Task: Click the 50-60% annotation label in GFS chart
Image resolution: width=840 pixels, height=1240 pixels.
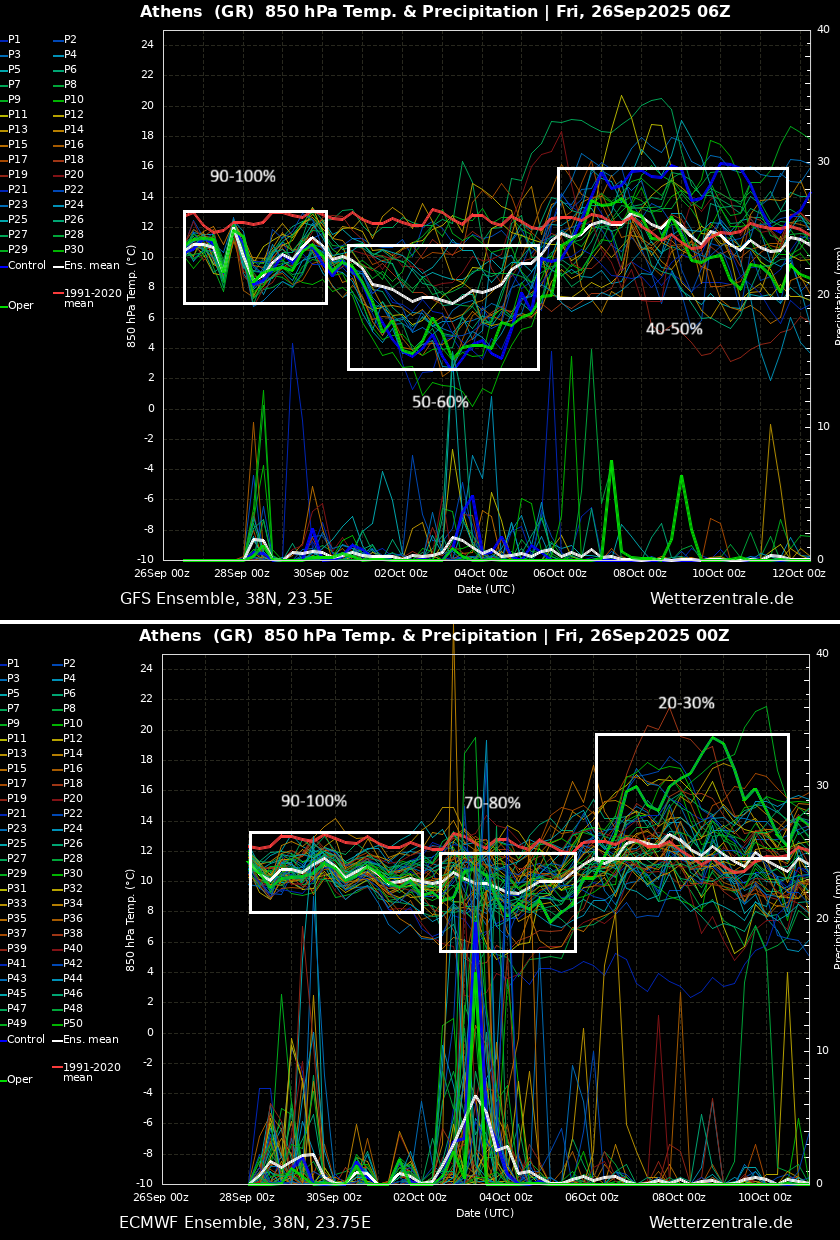Action: click(440, 402)
